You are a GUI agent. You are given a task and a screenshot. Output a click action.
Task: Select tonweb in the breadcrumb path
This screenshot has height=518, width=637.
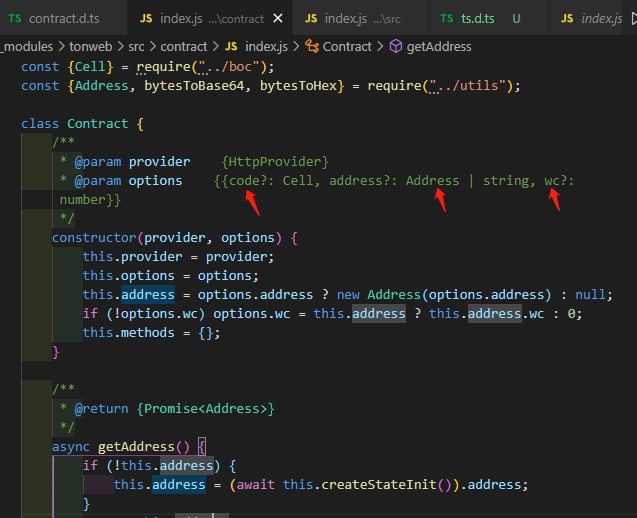(x=91, y=46)
